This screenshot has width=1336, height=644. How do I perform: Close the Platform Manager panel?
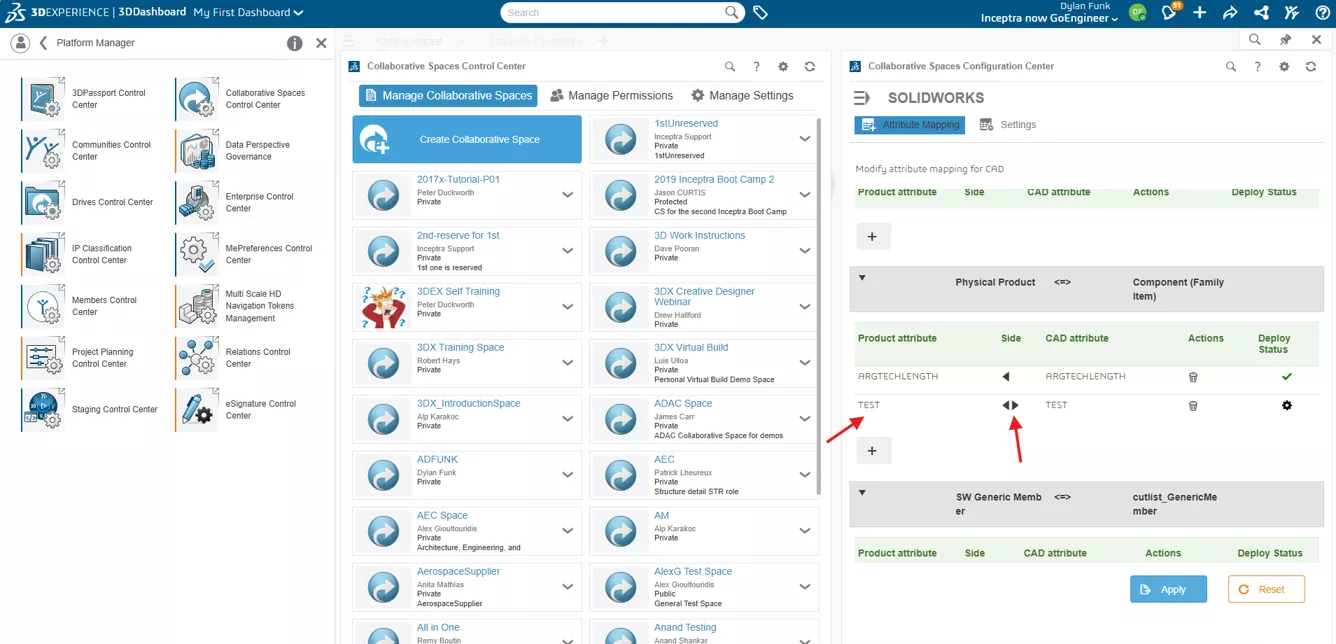[321, 43]
